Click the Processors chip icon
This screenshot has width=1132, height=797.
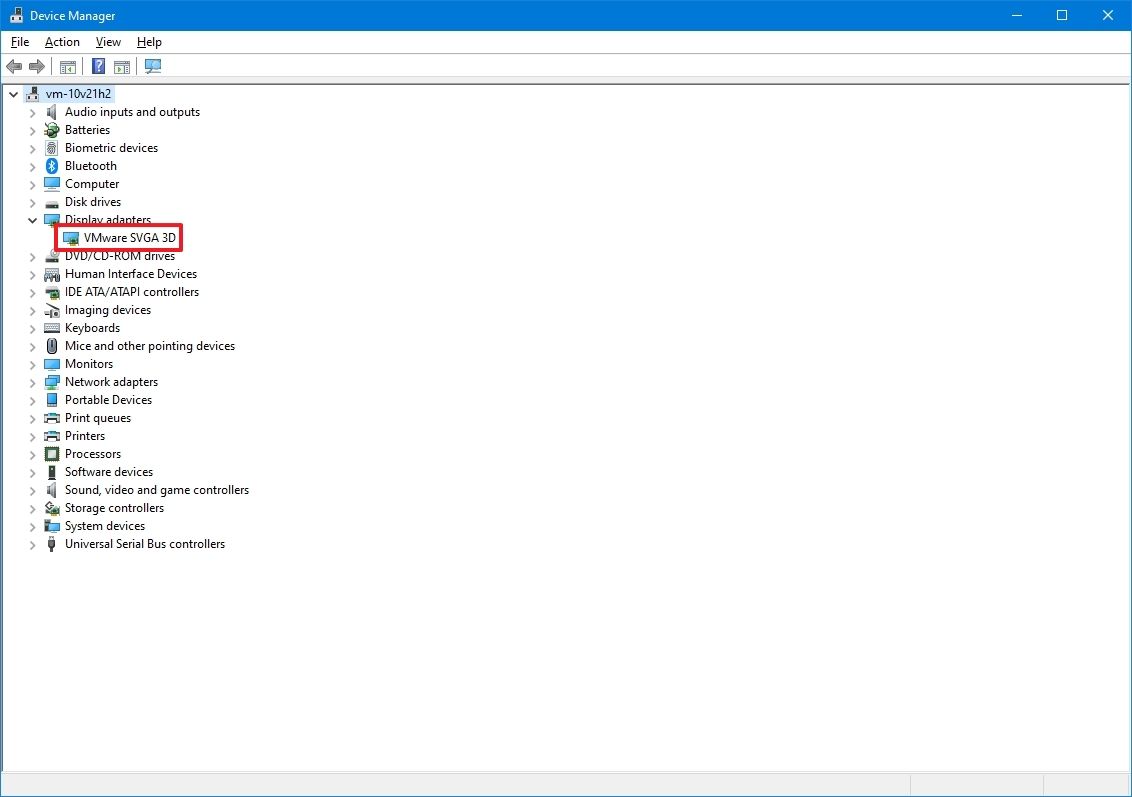tap(52, 454)
